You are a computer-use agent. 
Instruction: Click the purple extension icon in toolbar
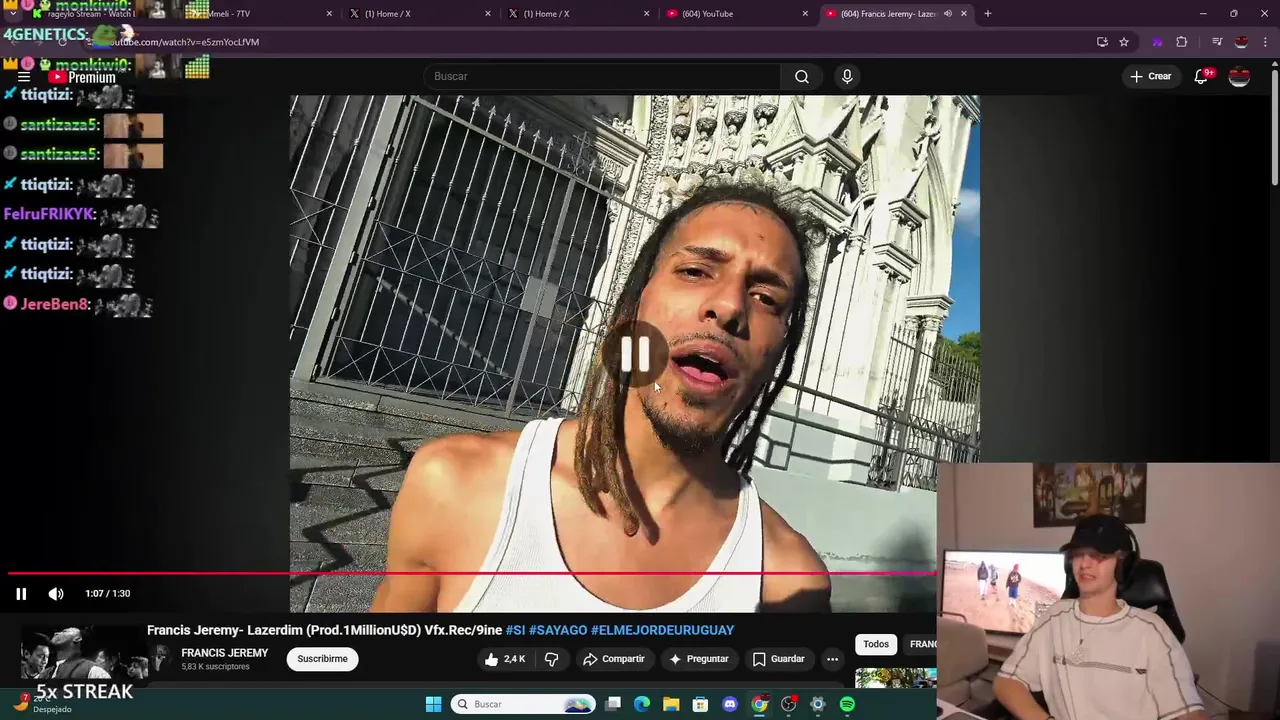tap(1157, 42)
